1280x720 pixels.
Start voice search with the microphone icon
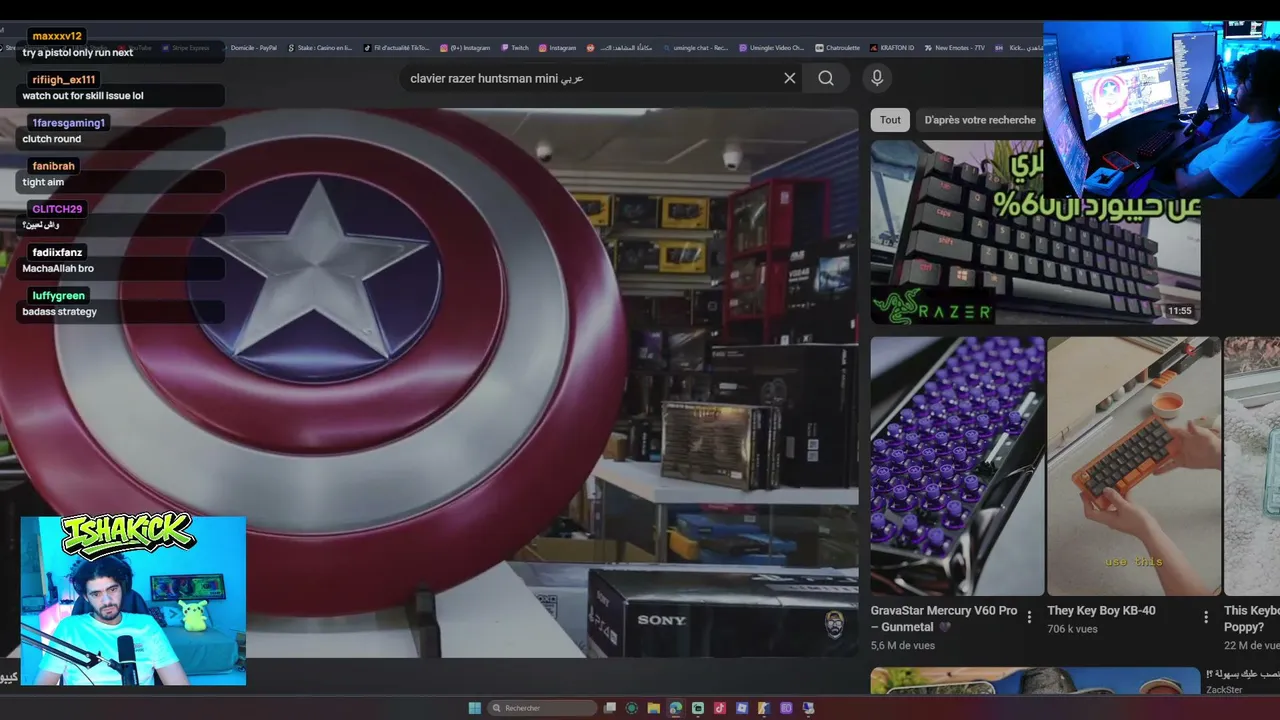click(877, 78)
